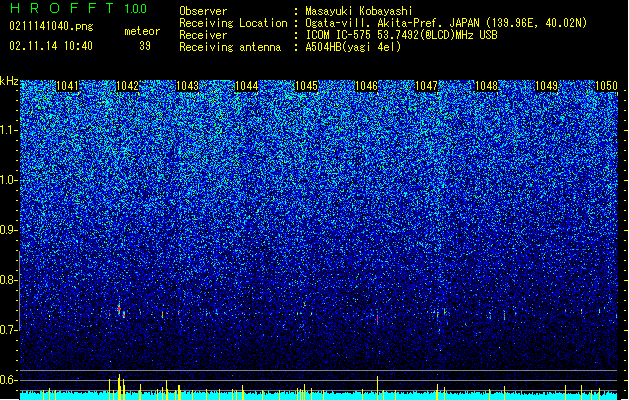The width and height of the screenshot is (629, 400).
Task: Click the version number 1.0.0
Action: coord(136,8)
